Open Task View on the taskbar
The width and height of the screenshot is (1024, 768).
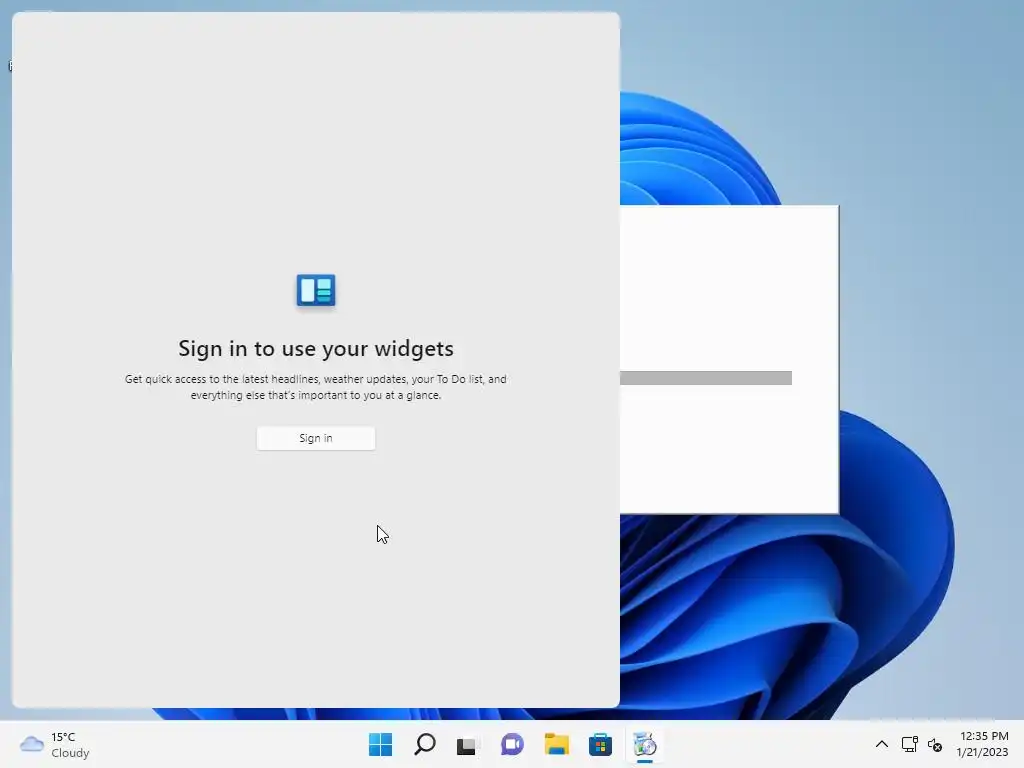tap(468, 744)
